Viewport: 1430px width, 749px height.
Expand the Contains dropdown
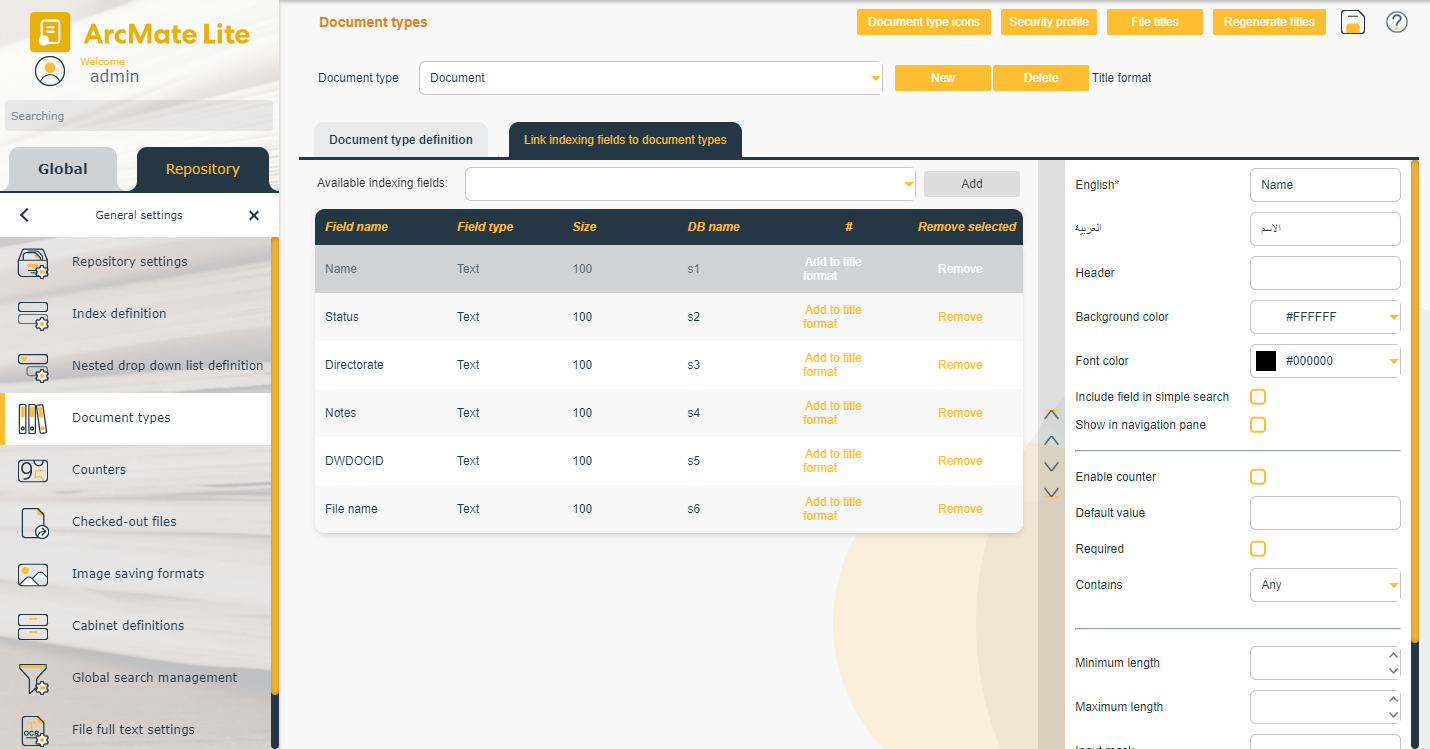(1392, 585)
